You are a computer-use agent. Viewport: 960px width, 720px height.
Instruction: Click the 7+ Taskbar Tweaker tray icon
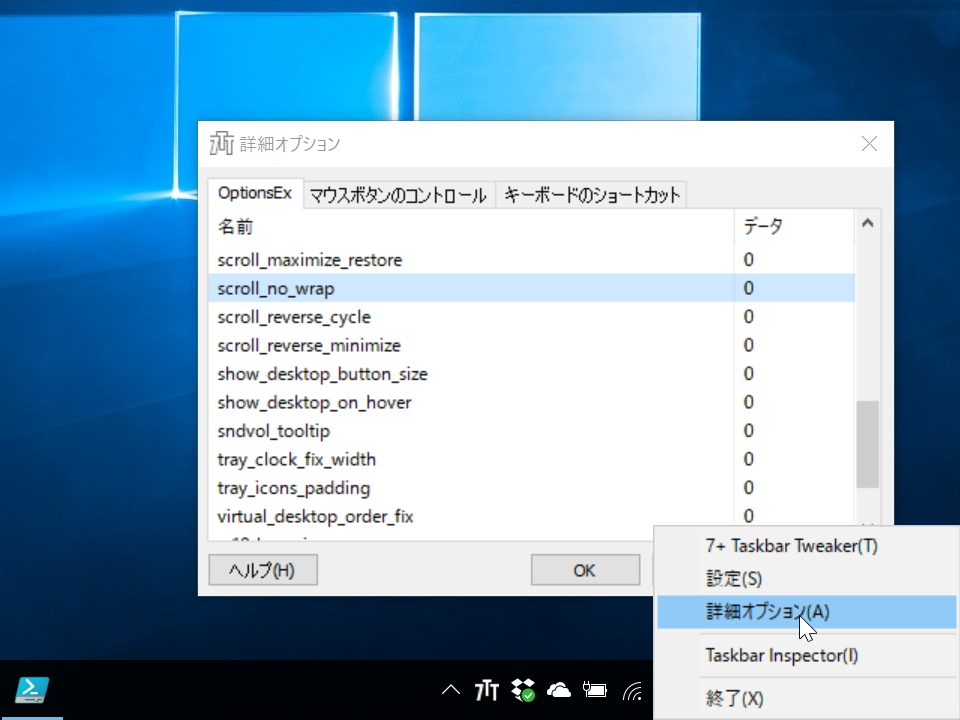point(486,689)
